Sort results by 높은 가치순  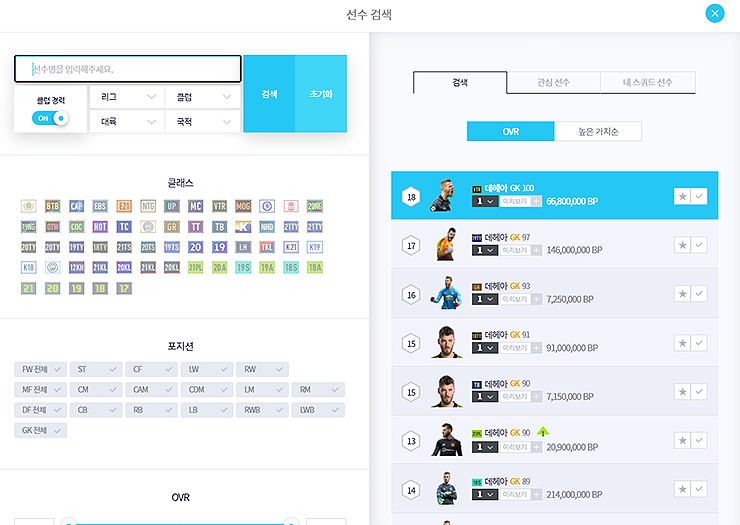598,131
